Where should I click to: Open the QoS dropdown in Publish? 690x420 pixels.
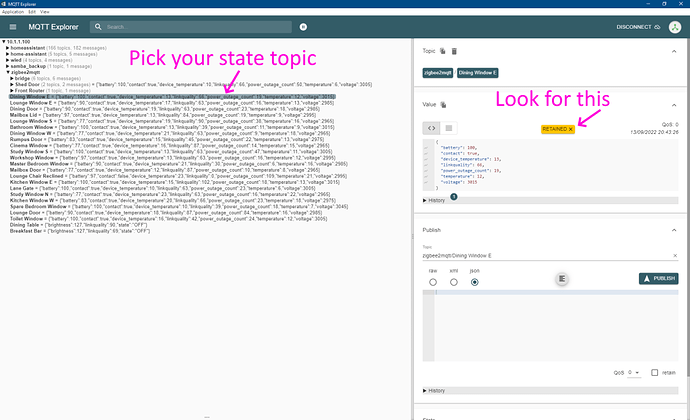[x=634, y=372]
